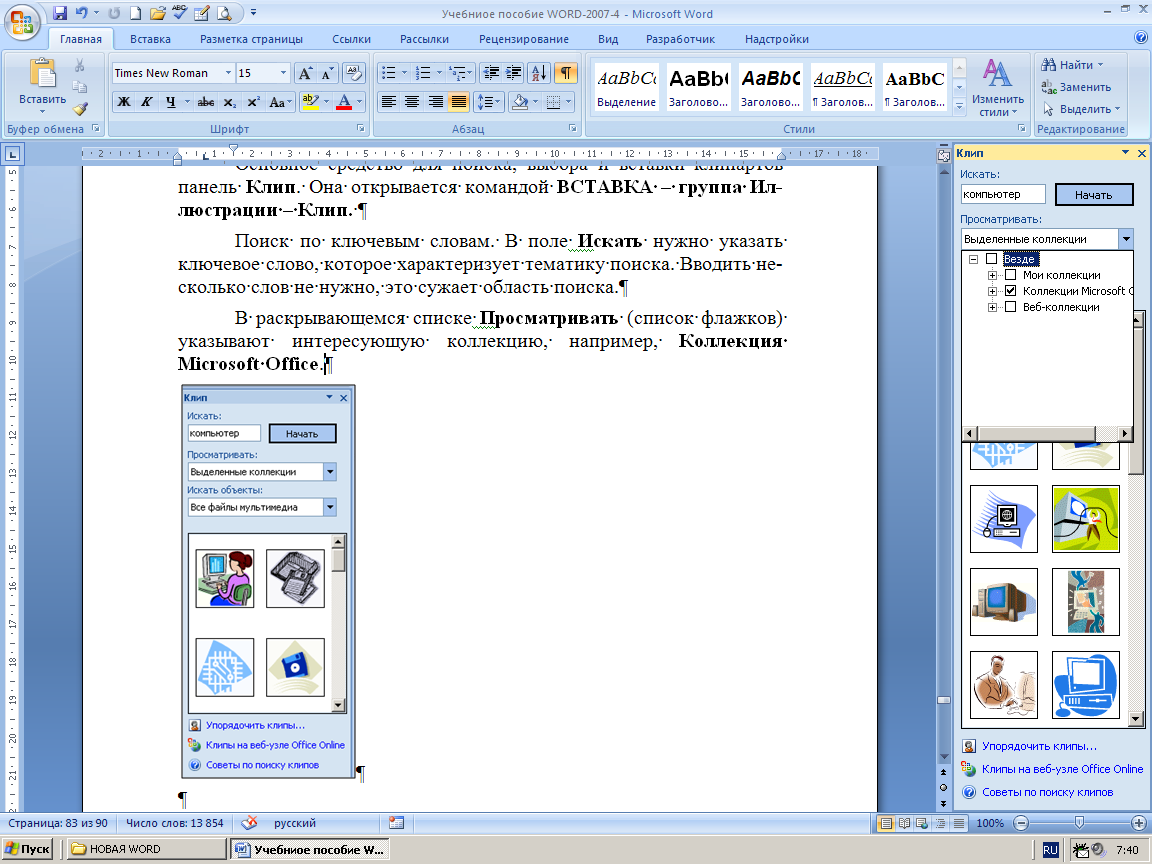The height and width of the screenshot is (864, 1152).
Task: Apply superscript formatting
Action: (x=253, y=102)
